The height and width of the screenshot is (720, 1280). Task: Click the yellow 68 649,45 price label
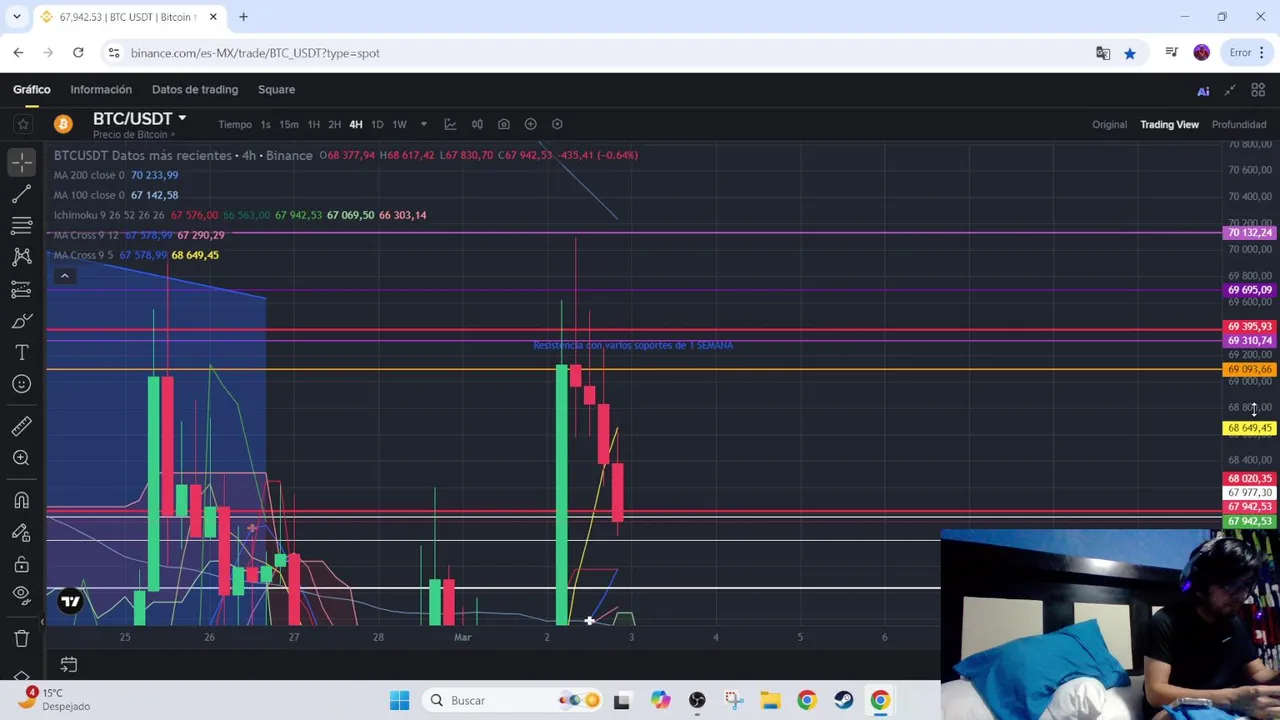click(x=1249, y=428)
